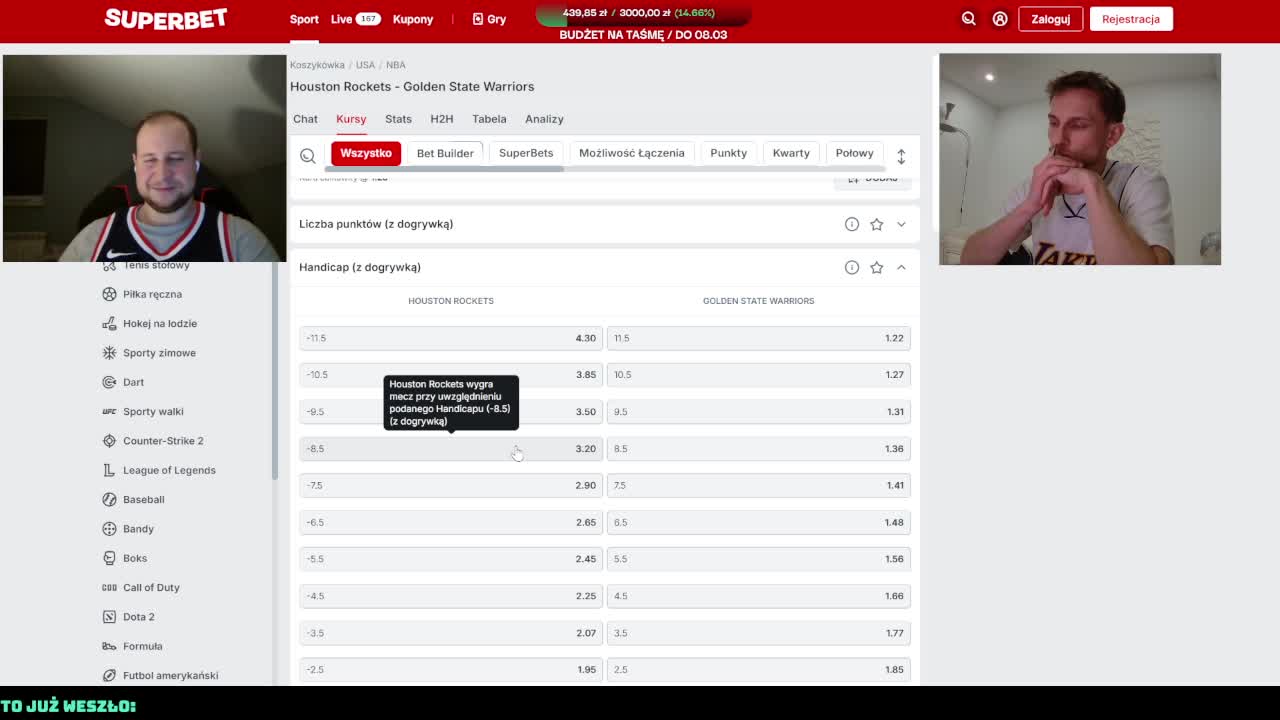The height and width of the screenshot is (720, 1280).
Task: Select Hokej na lodzie icon
Action: pos(109,323)
